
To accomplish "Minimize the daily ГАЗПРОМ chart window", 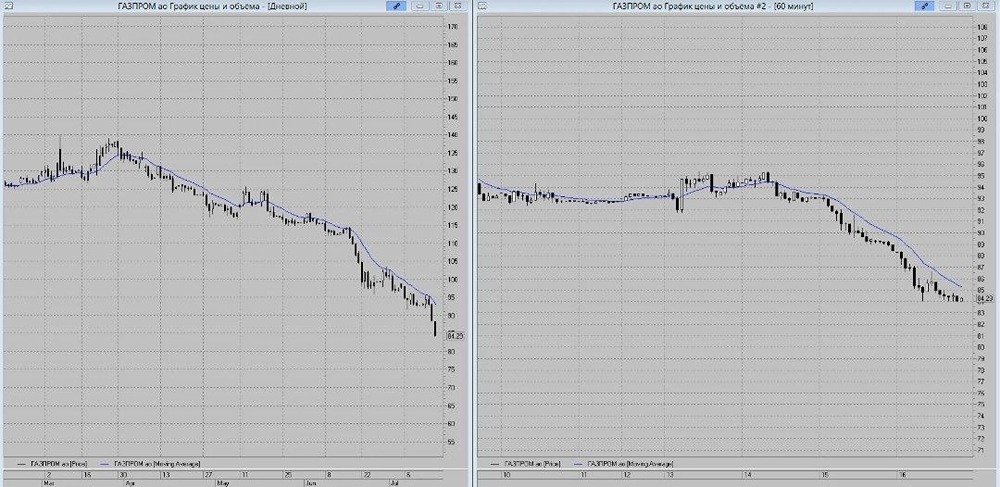I will coord(420,6).
